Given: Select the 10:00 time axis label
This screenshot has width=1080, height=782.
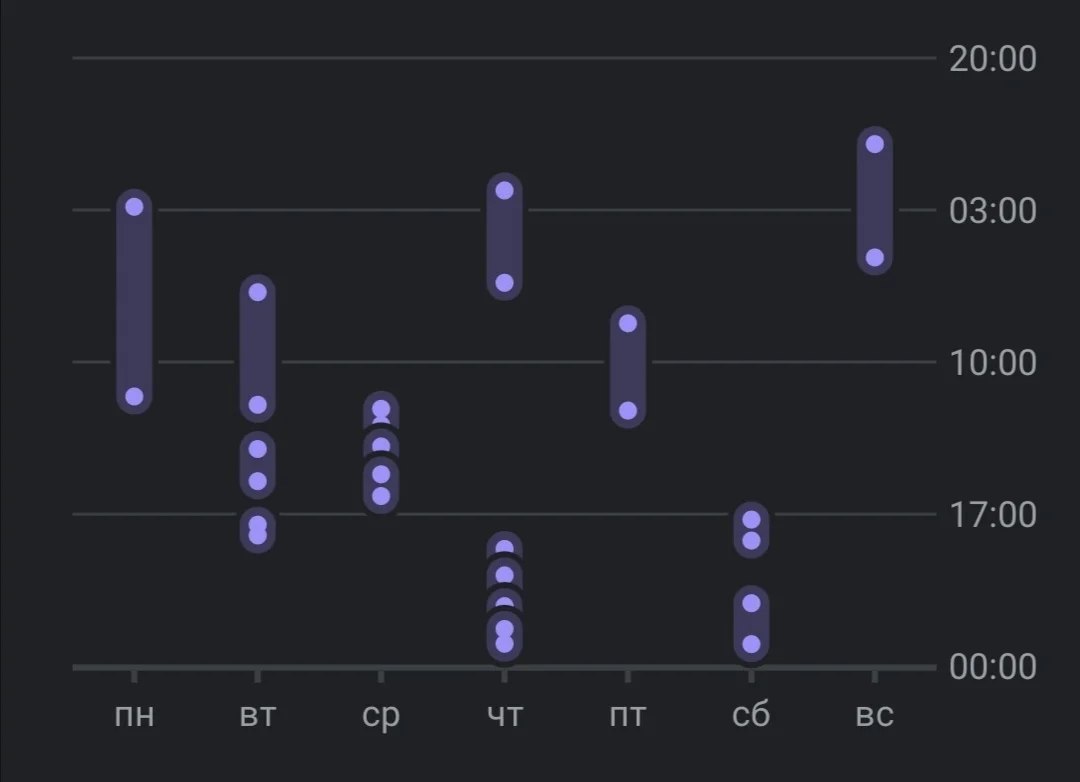Looking at the screenshot, I should [992, 363].
